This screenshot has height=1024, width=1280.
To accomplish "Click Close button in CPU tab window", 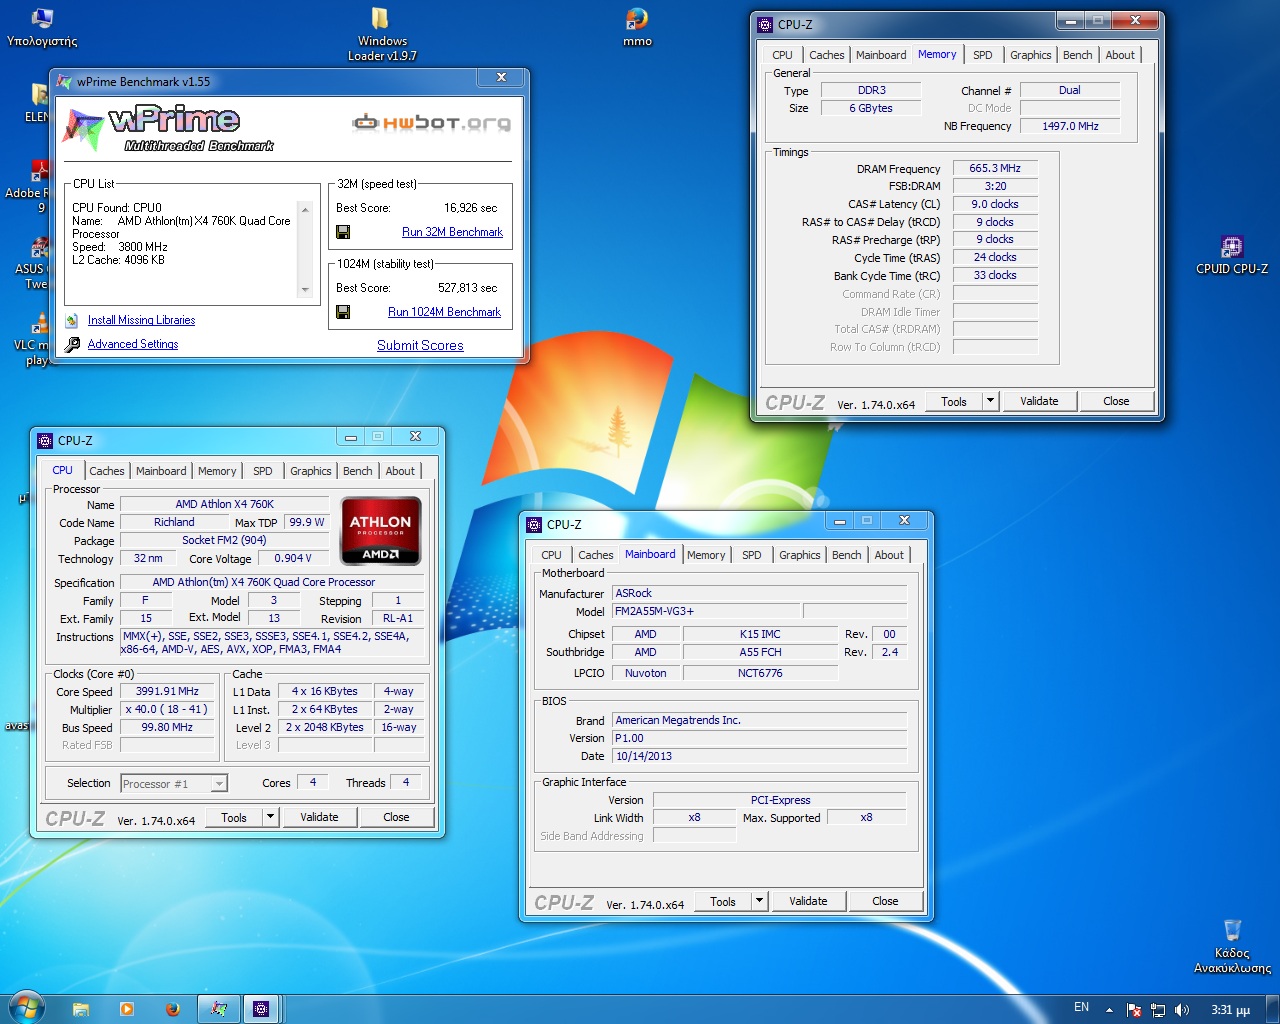I will [396, 817].
